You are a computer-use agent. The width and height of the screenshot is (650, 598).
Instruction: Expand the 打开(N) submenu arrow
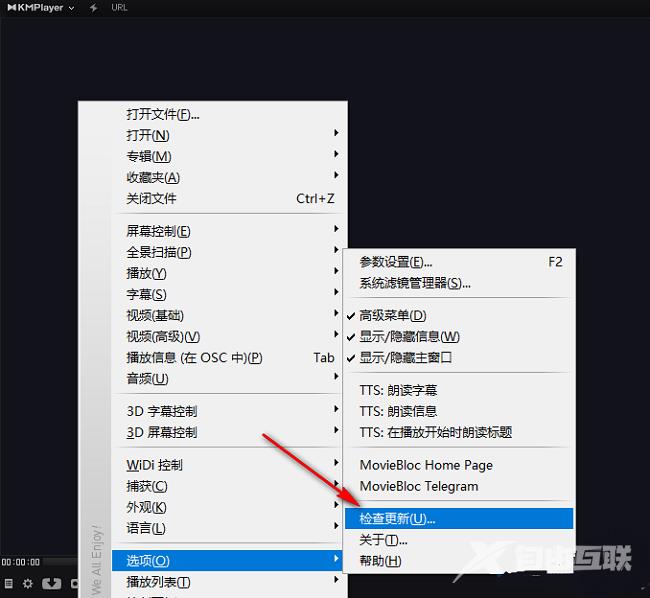336,133
